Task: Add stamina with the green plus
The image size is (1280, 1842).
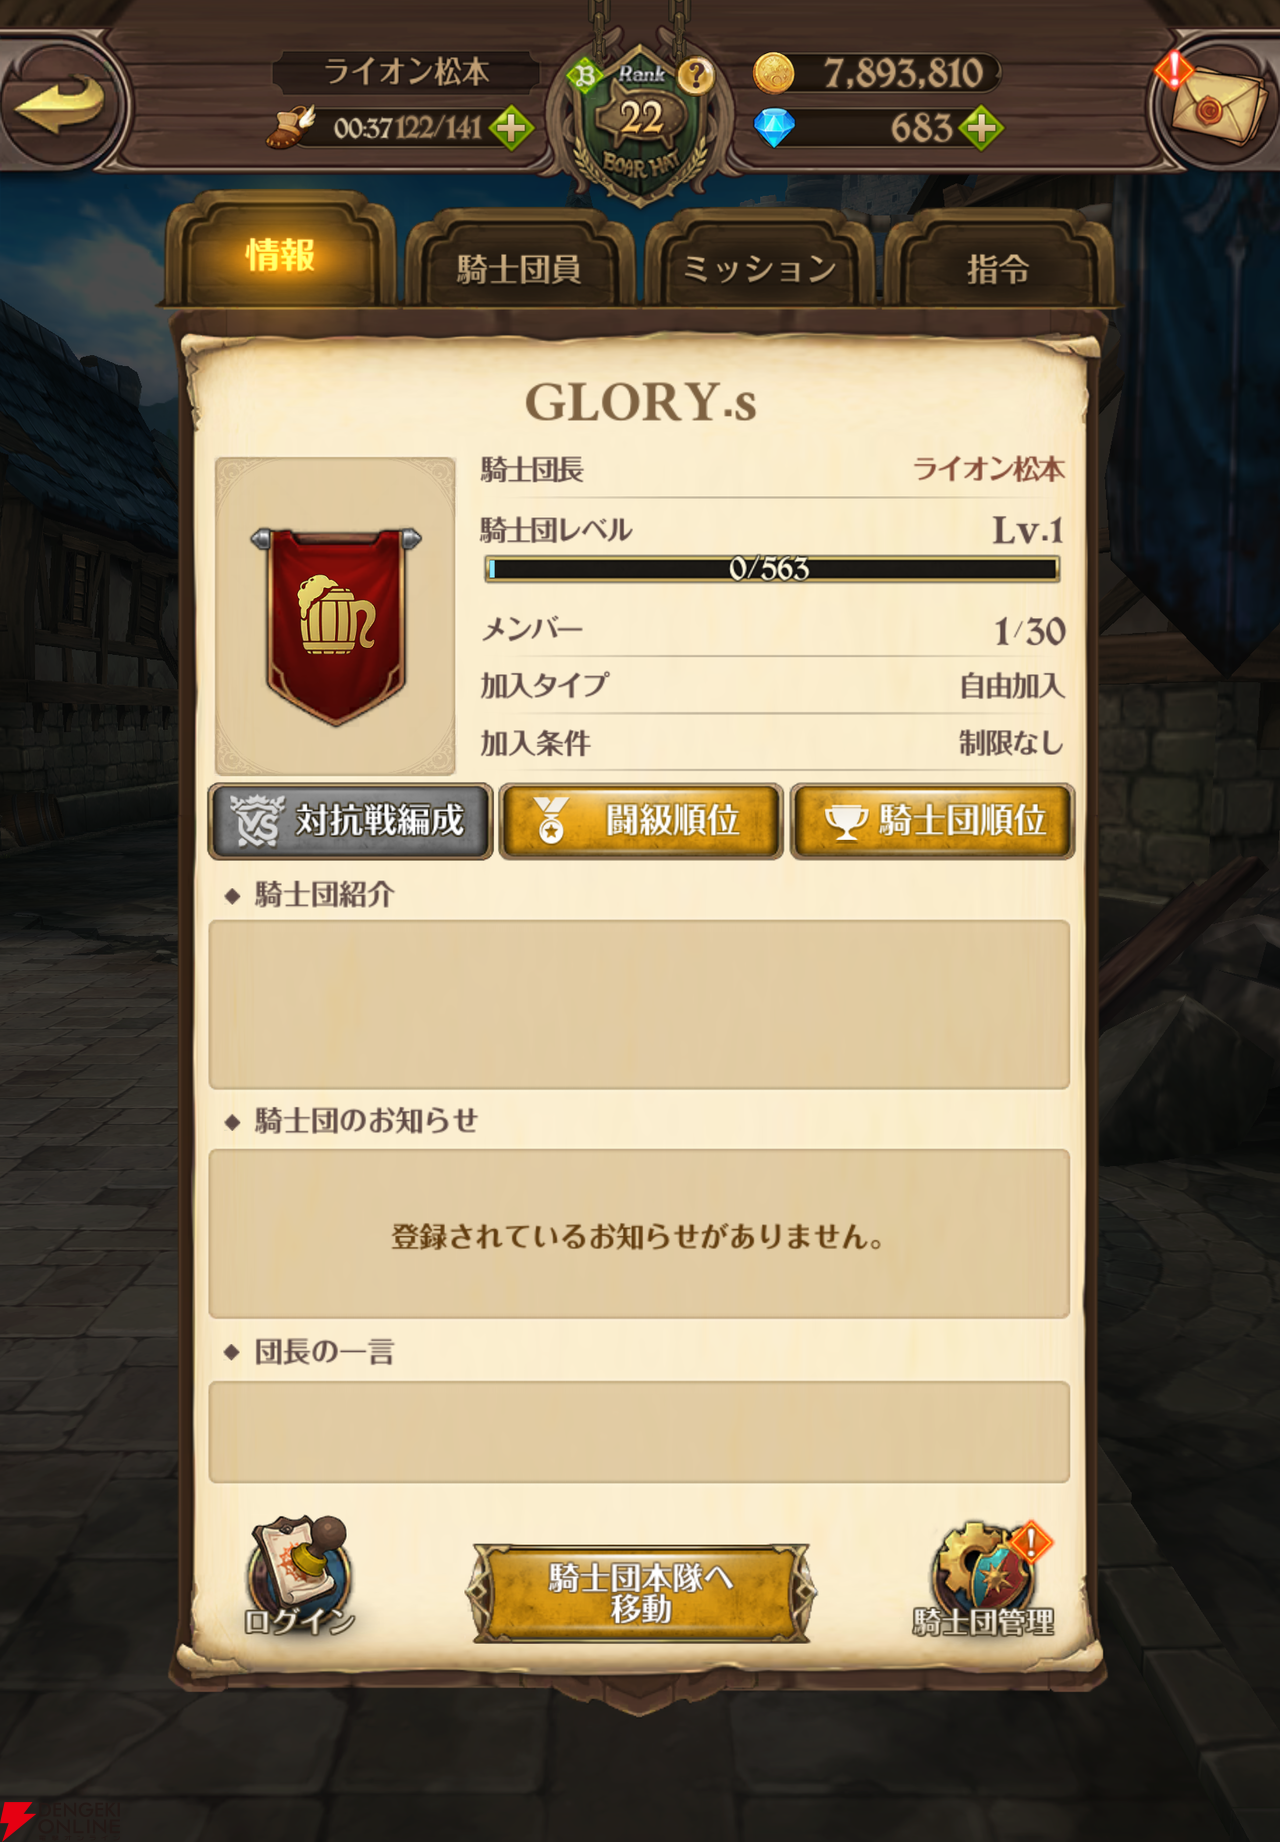Action: tap(512, 129)
